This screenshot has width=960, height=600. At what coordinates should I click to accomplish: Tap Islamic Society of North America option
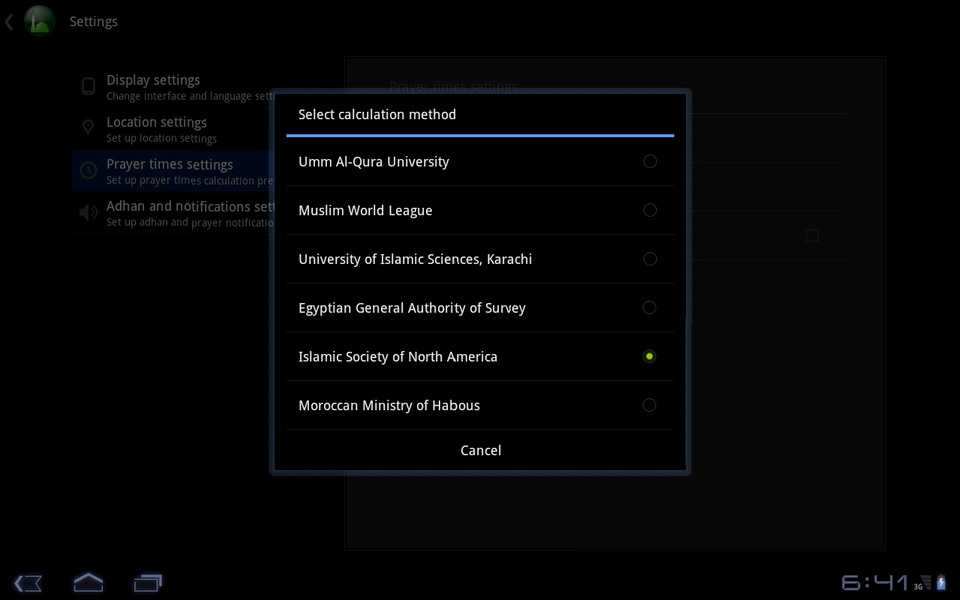480,356
